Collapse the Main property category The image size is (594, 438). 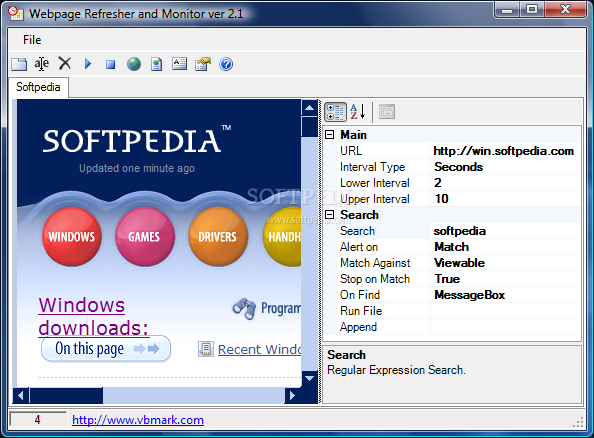click(x=330, y=135)
